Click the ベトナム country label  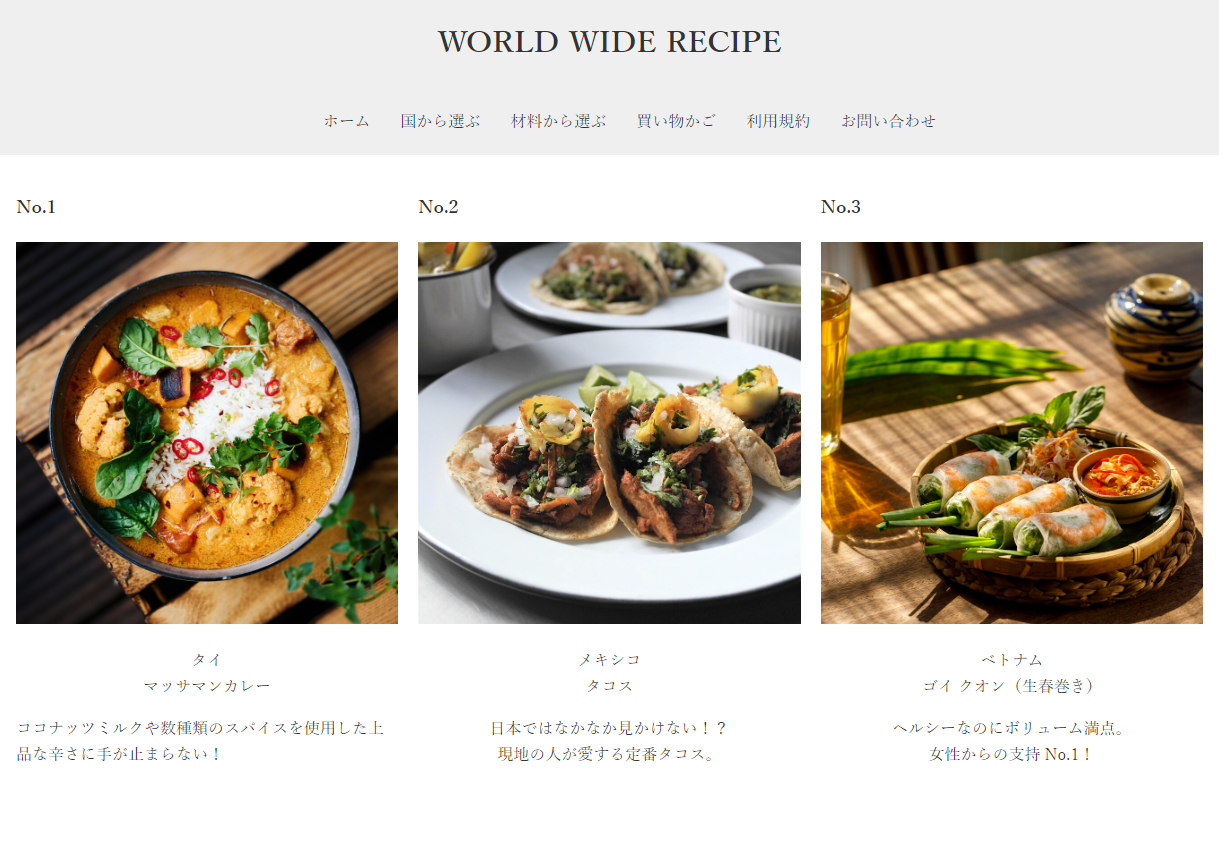1012,660
